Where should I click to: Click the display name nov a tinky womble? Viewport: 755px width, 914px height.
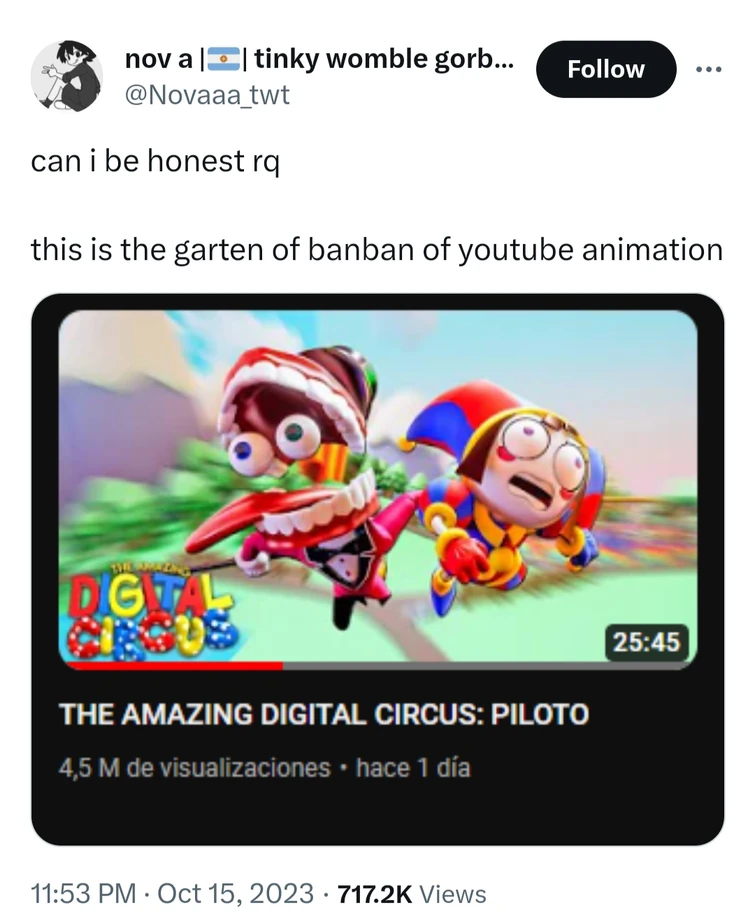point(319,58)
